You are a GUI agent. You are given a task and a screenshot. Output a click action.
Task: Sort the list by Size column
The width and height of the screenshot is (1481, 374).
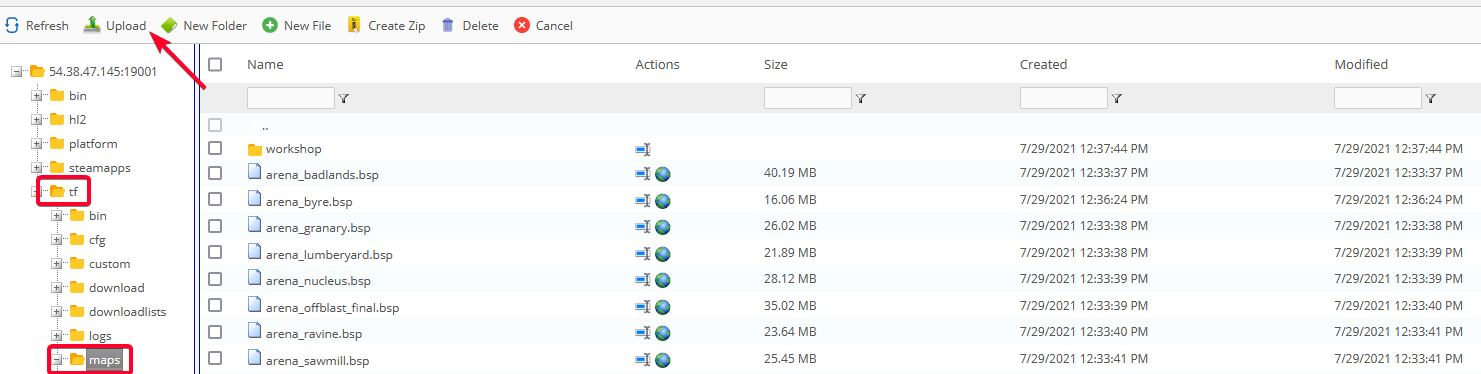pos(775,64)
